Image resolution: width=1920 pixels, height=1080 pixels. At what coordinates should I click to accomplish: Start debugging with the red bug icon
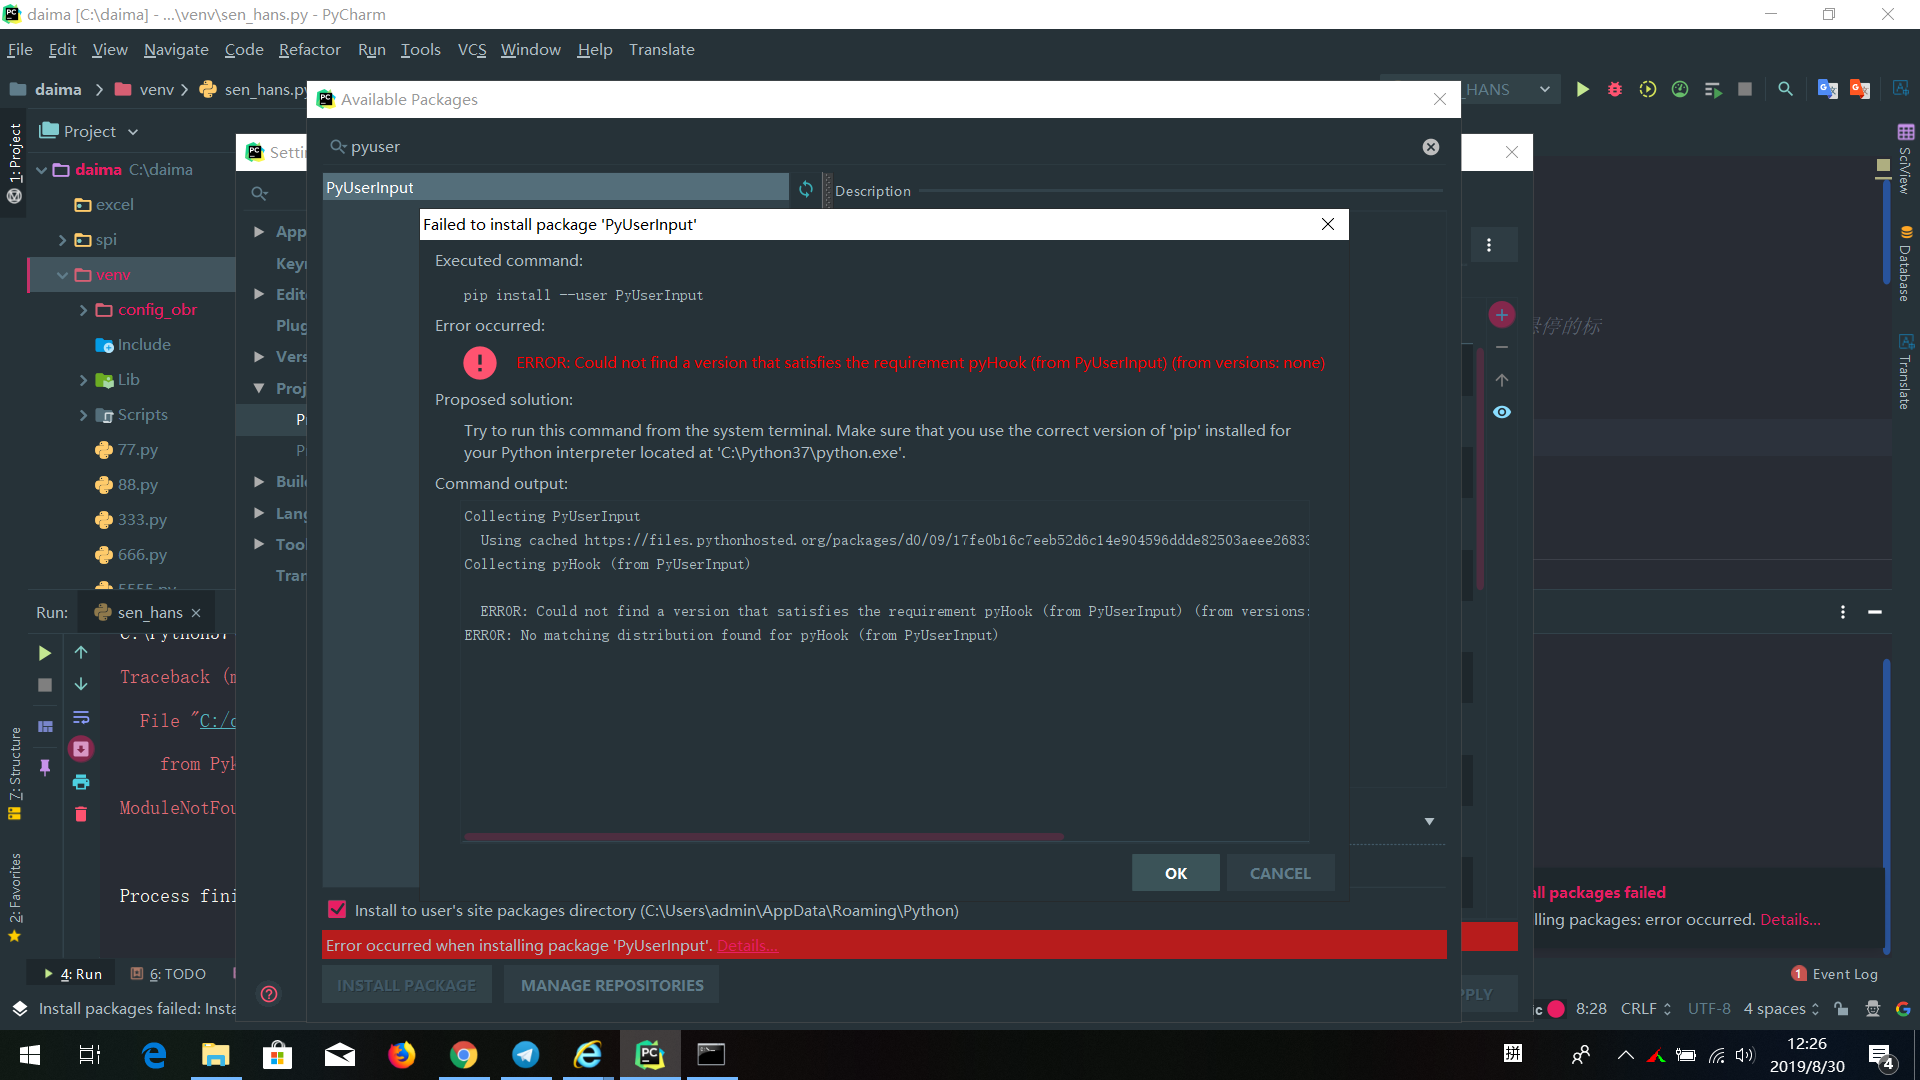(x=1615, y=90)
